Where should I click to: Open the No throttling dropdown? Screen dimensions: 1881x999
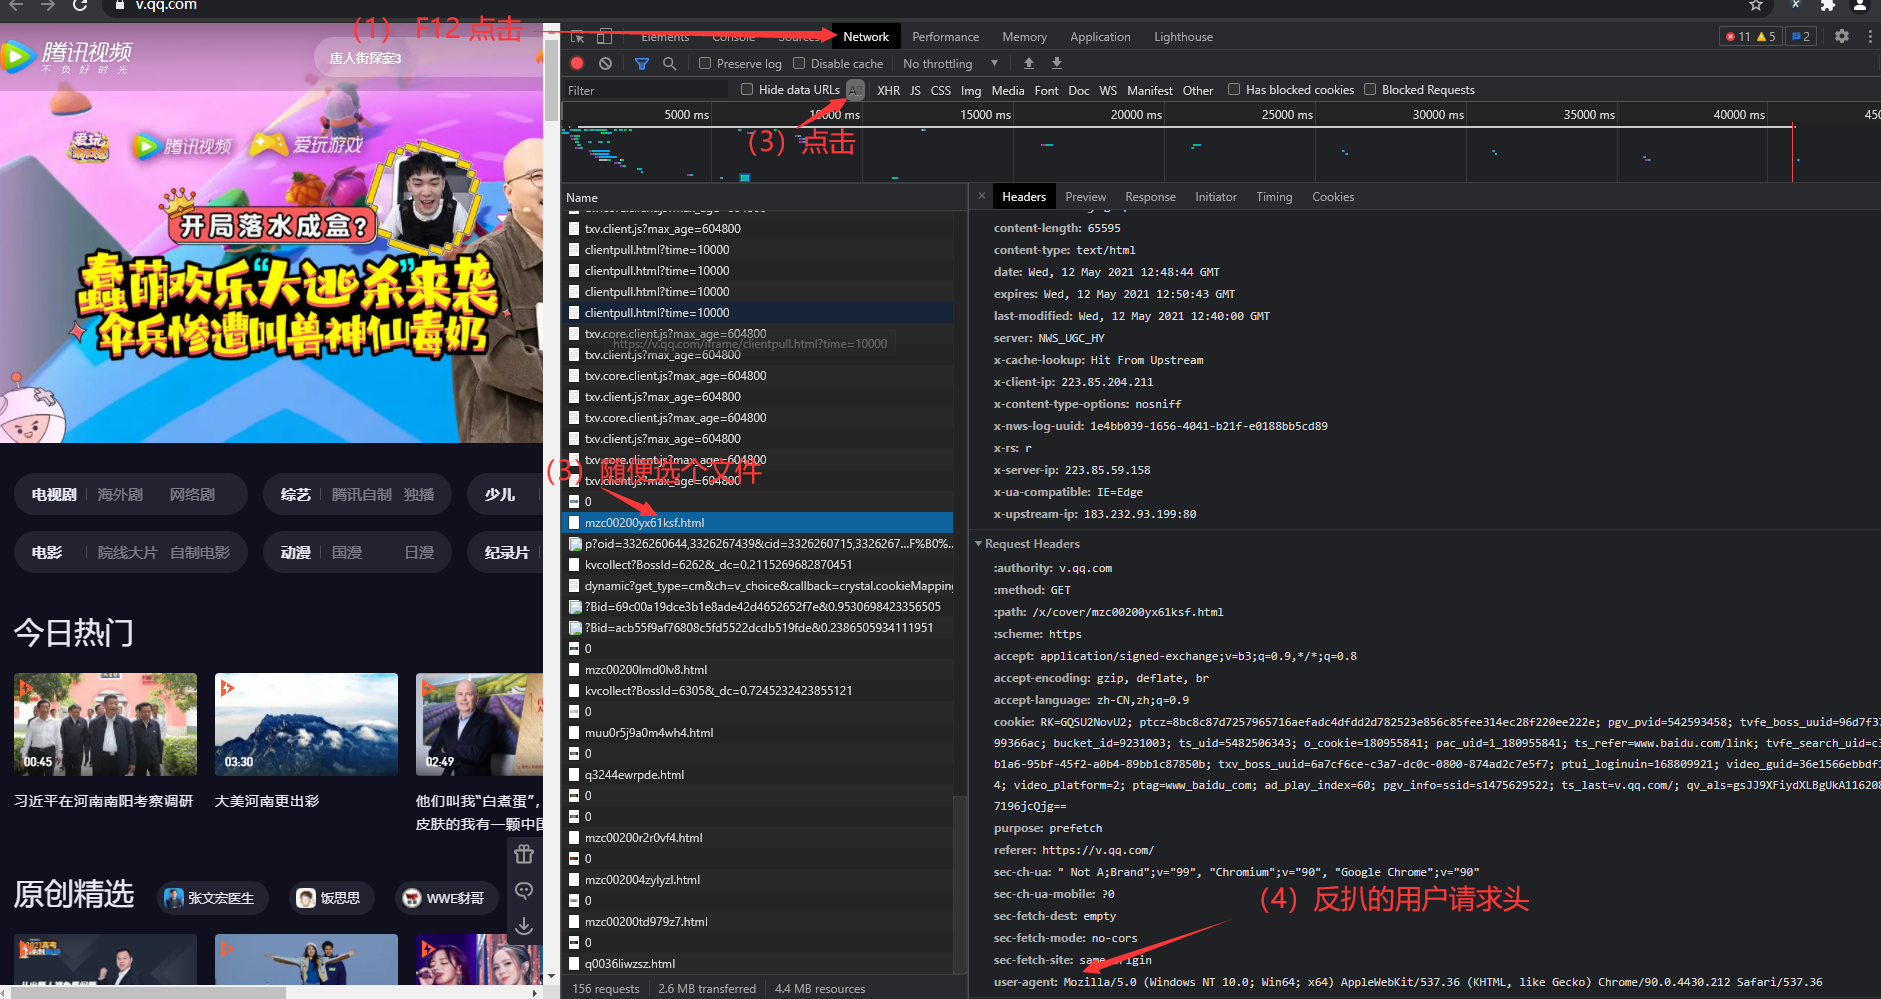click(950, 63)
